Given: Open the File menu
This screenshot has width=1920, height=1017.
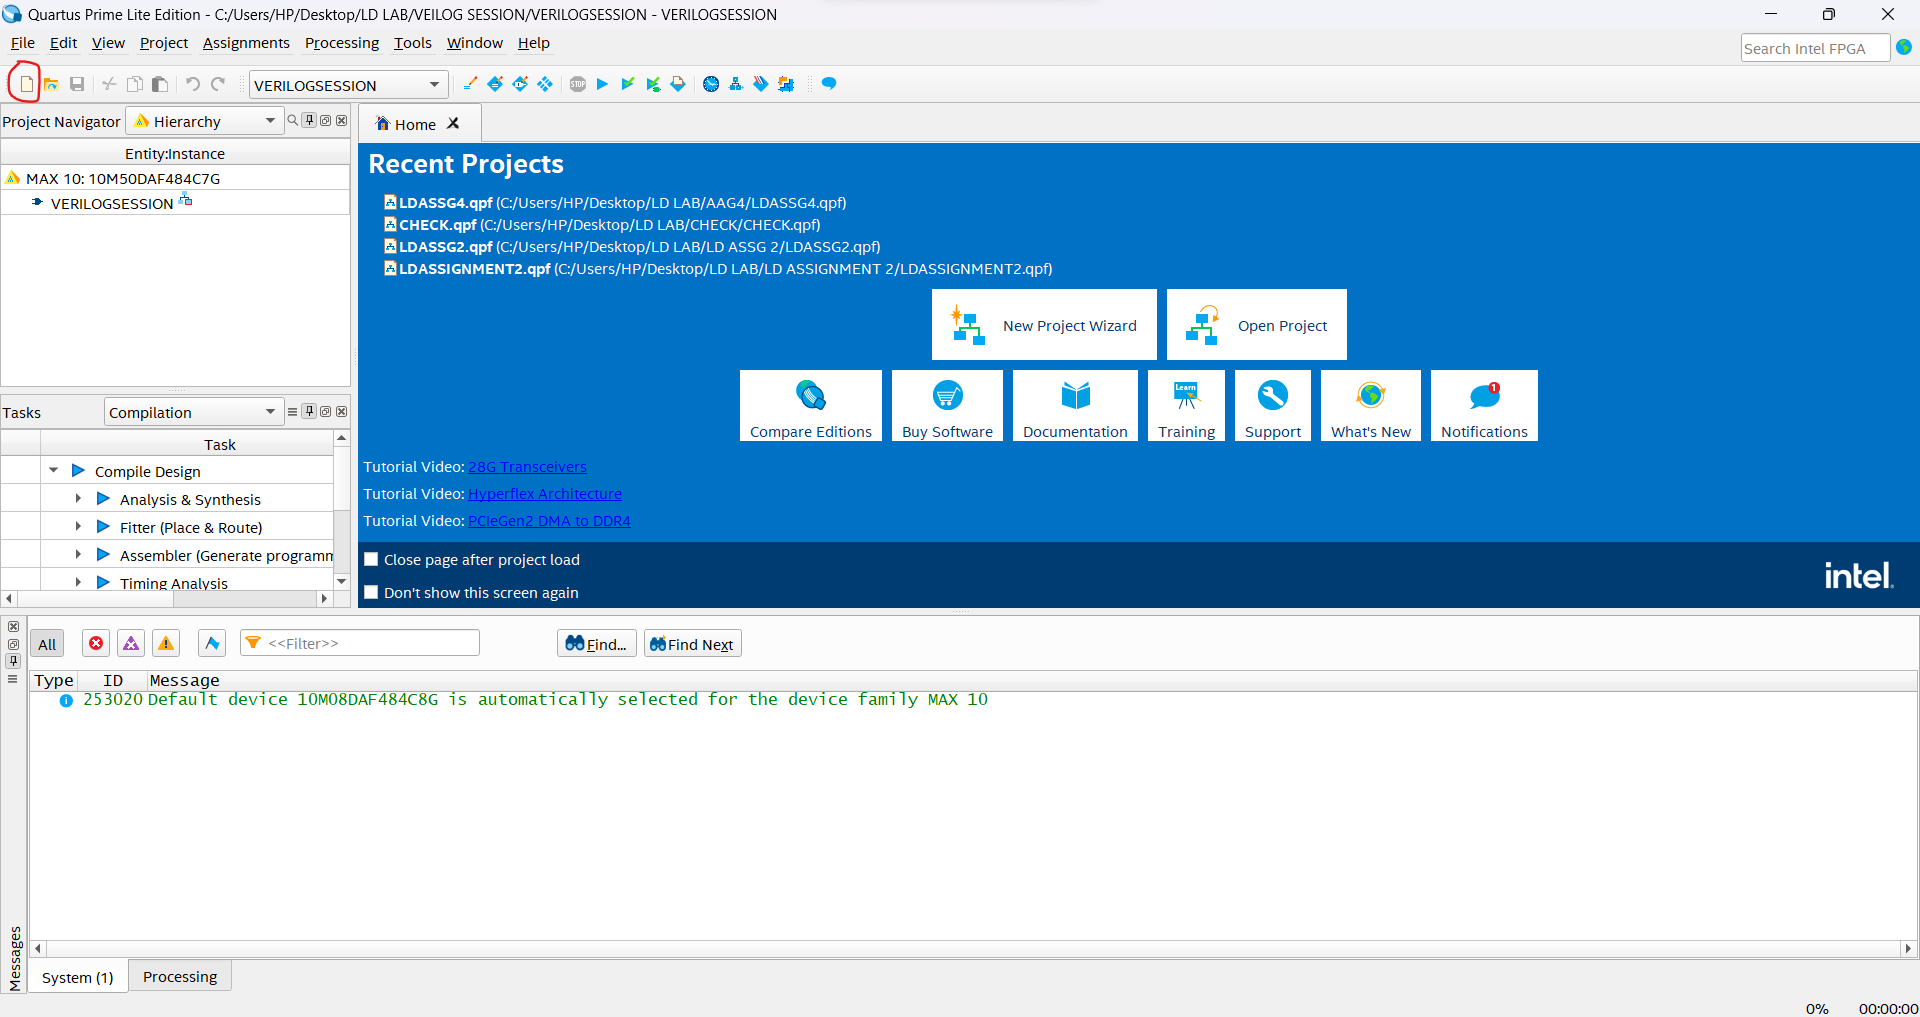Looking at the screenshot, I should point(22,43).
